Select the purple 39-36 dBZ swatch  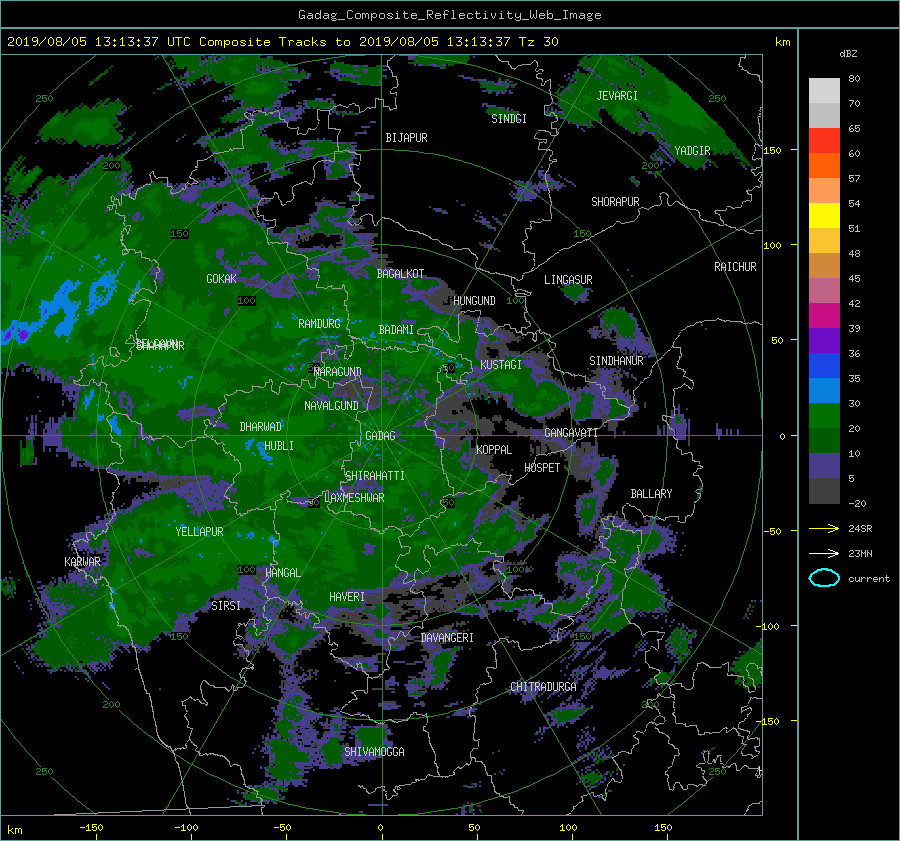(x=824, y=340)
